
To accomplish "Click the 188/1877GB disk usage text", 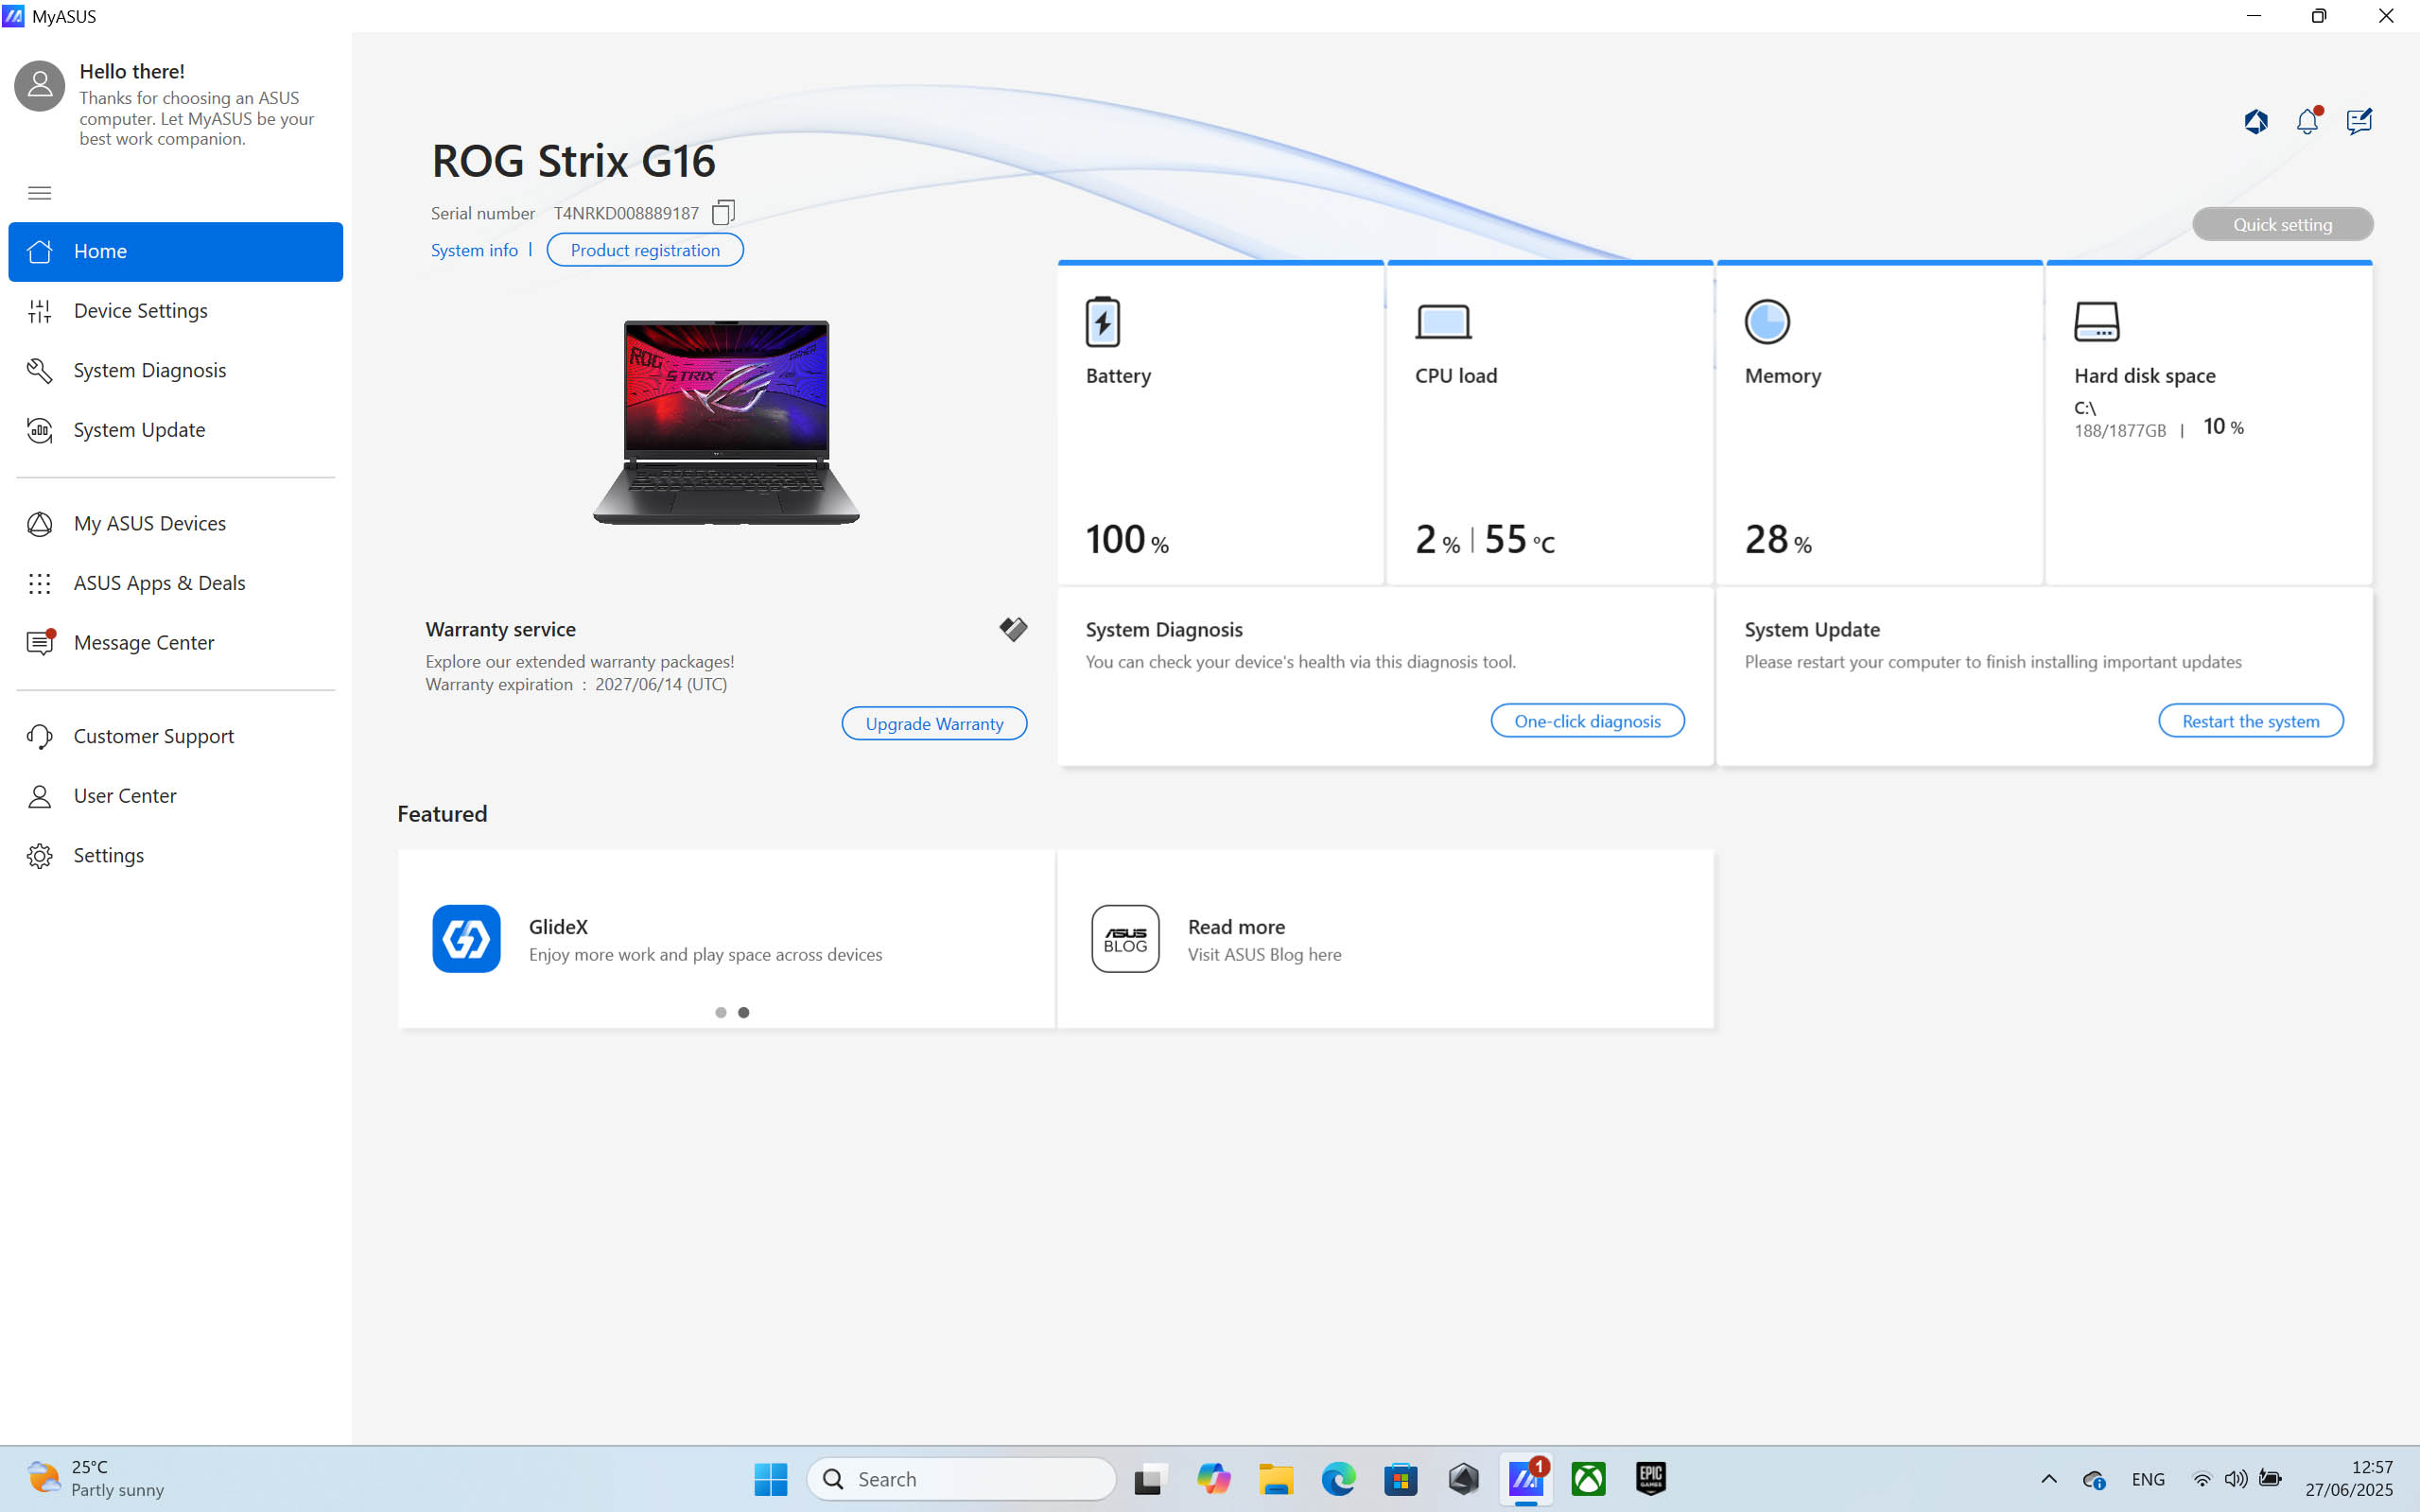I will tap(2120, 431).
